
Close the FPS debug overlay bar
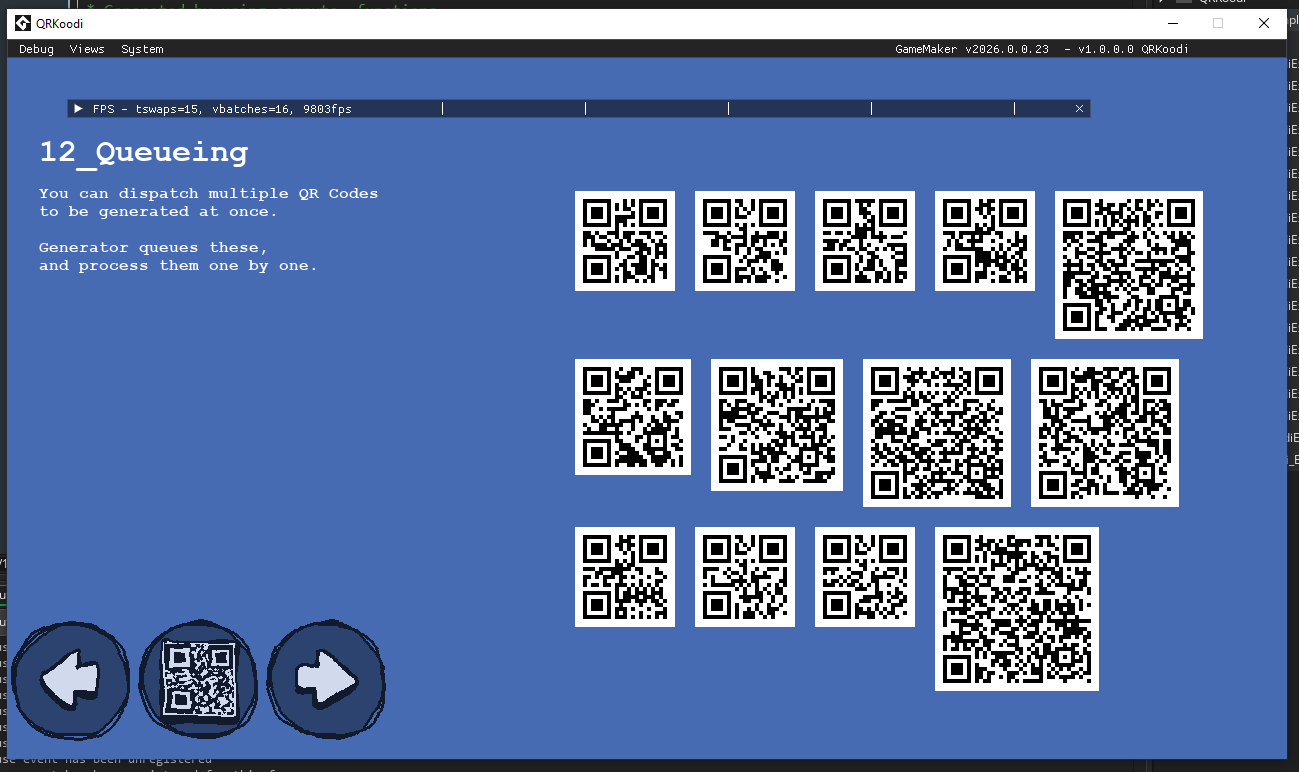[x=1079, y=108]
